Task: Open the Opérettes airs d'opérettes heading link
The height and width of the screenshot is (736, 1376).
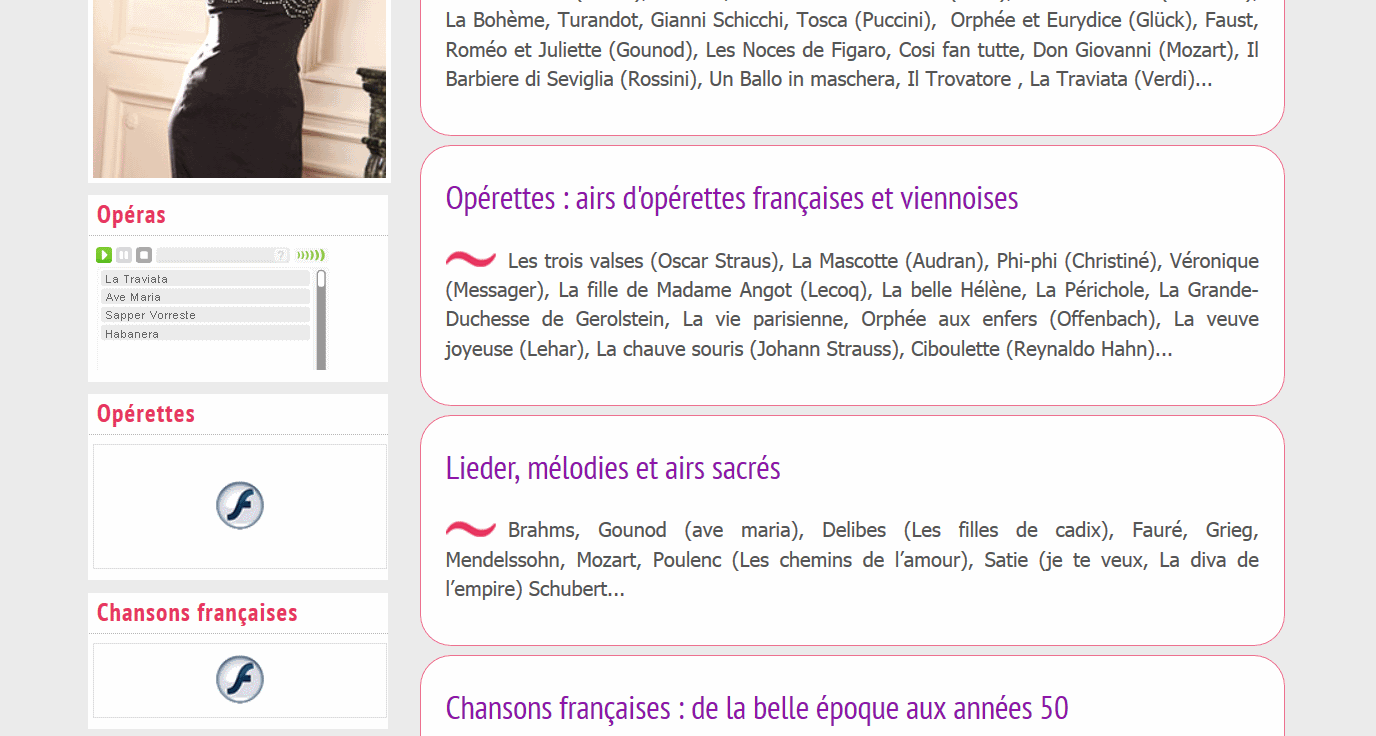Action: pos(732,198)
